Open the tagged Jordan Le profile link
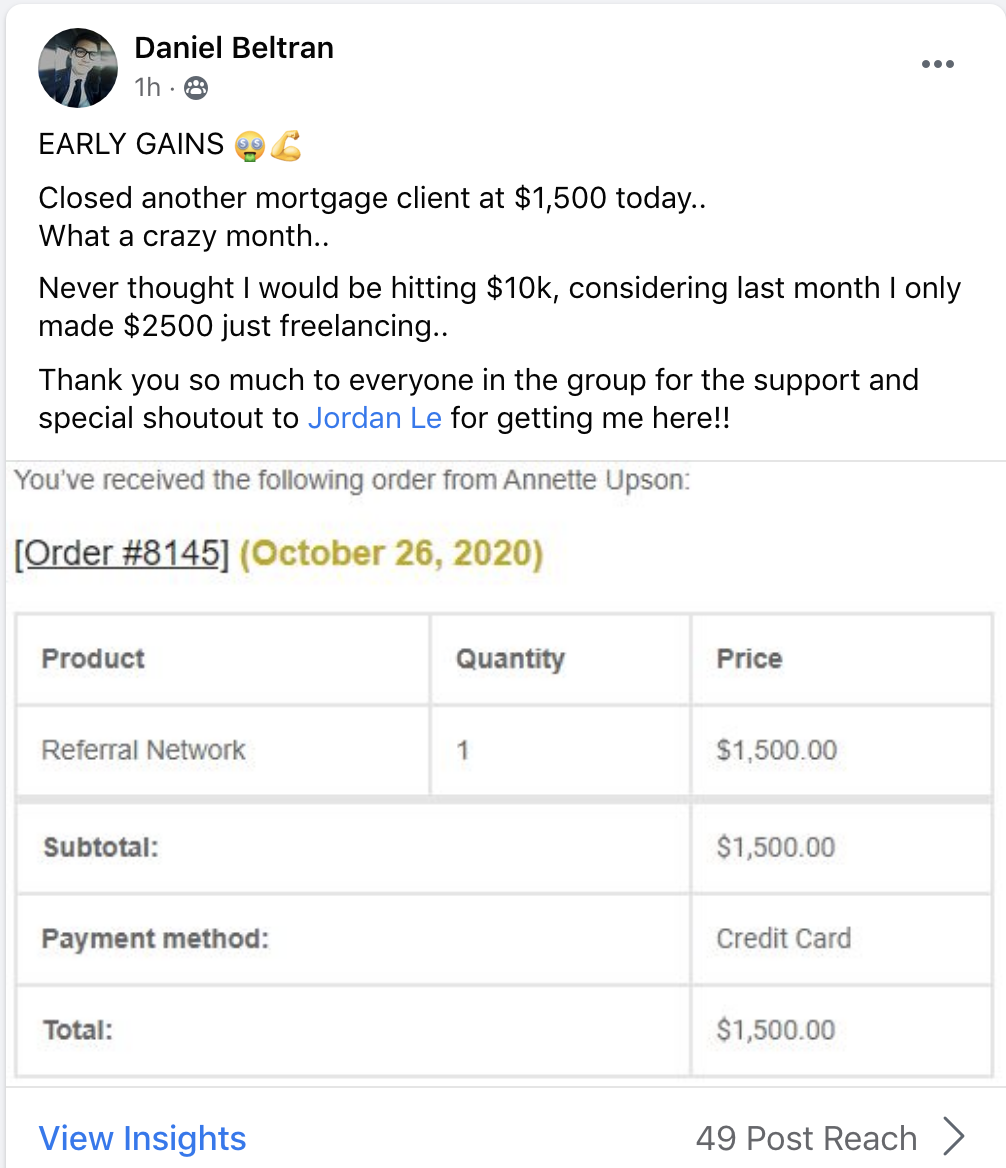 point(375,418)
